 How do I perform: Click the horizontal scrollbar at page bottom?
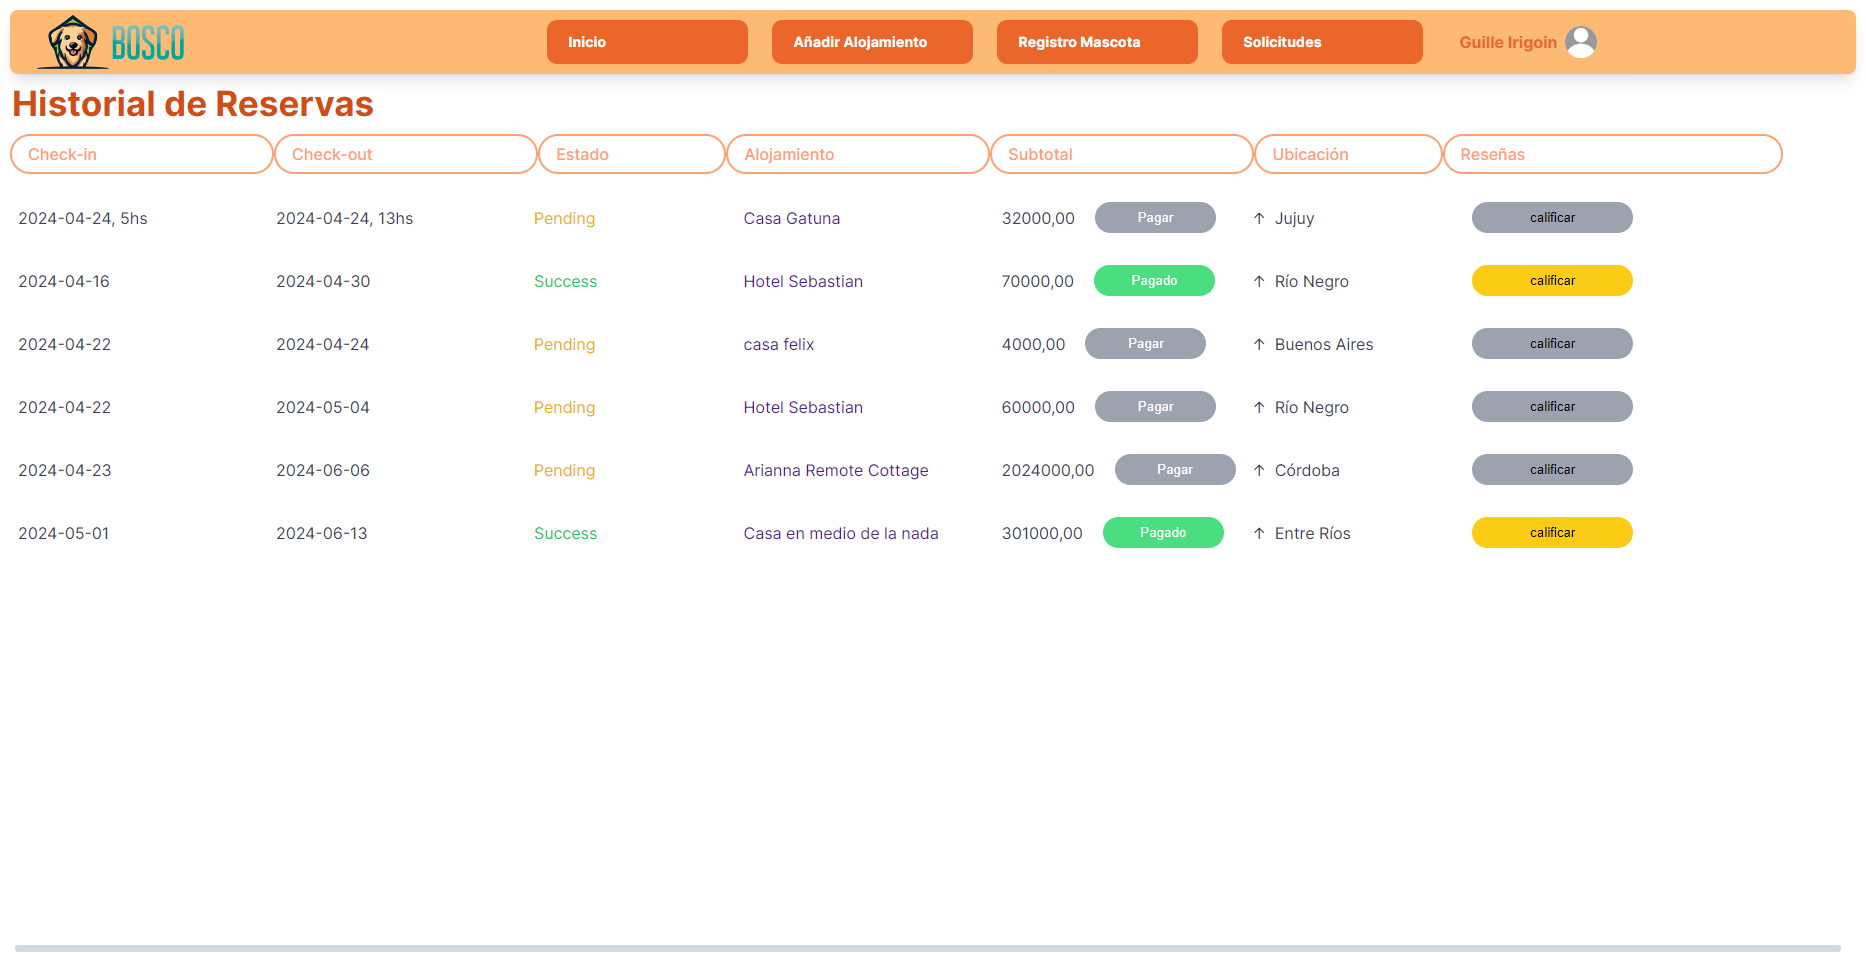(927, 948)
